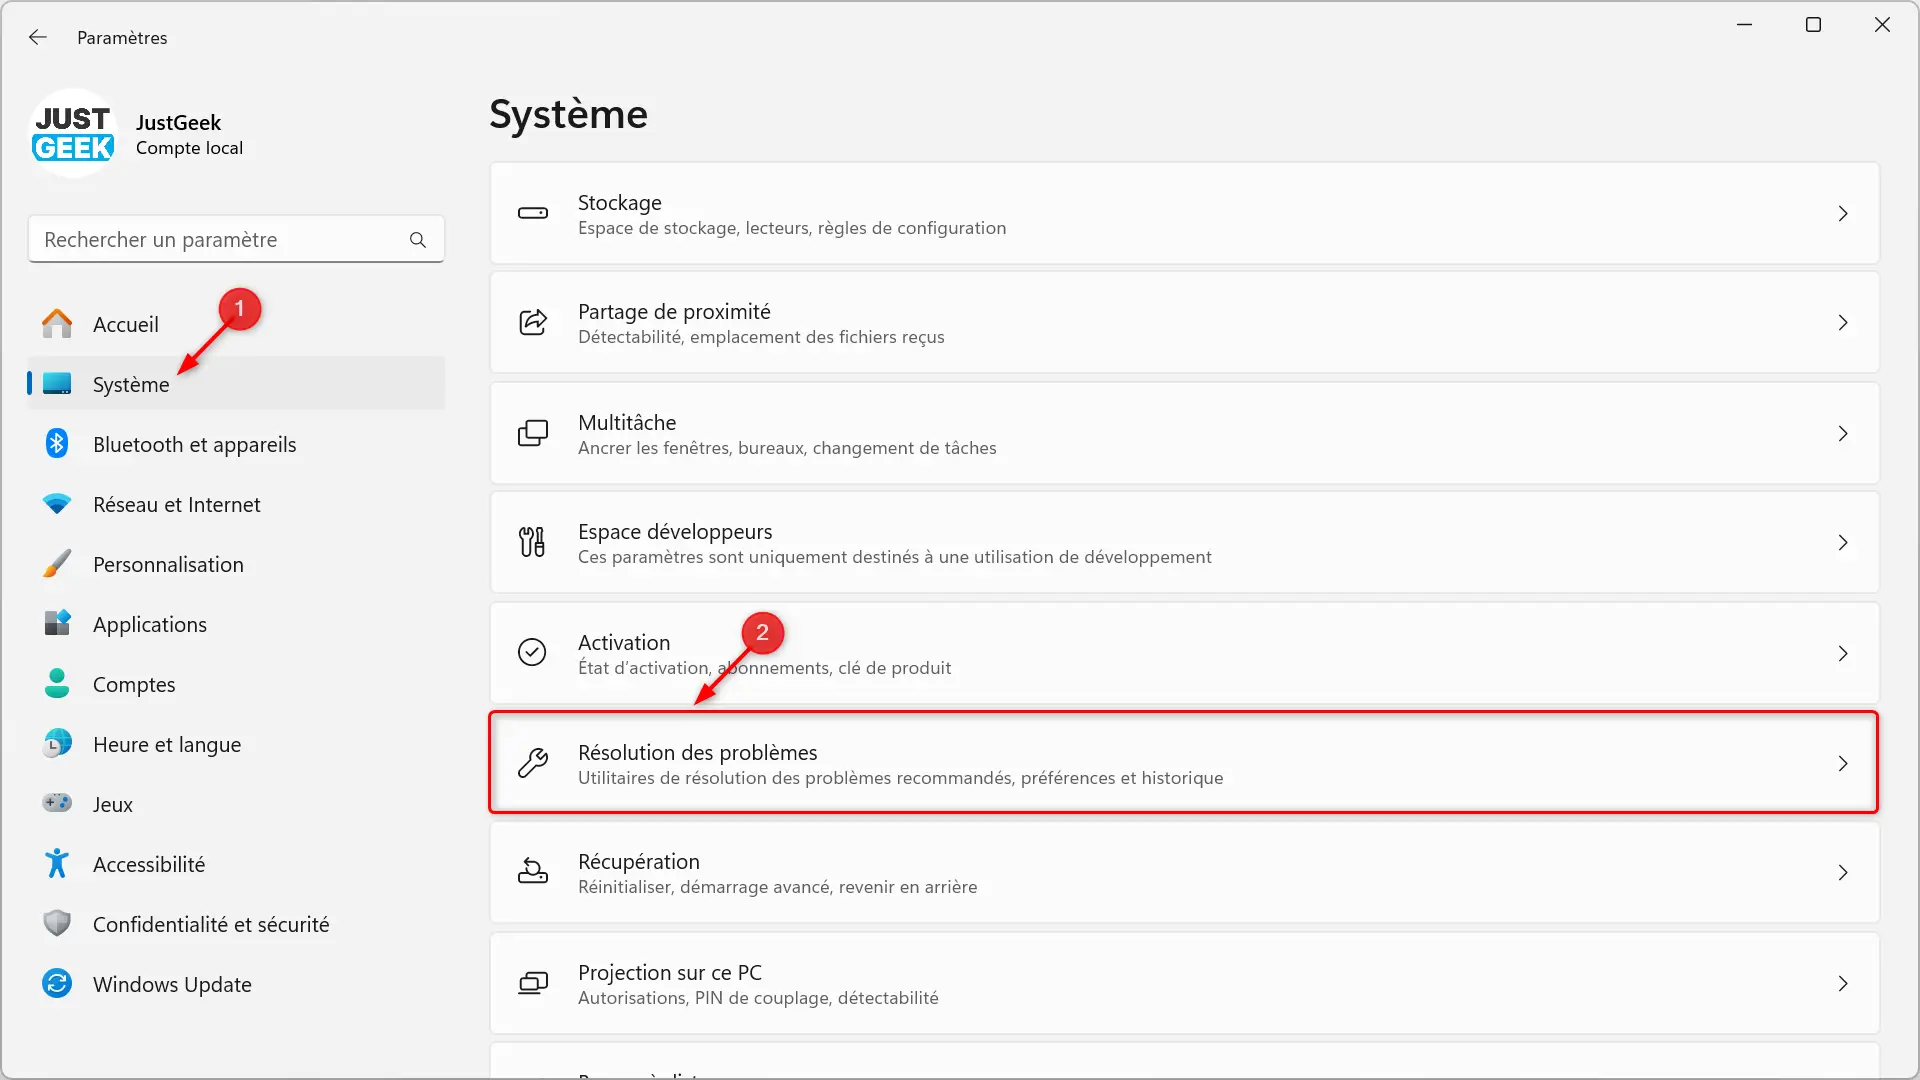Viewport: 1920px width, 1080px height.
Task: Click the Résolution des problèmes wrench icon
Action: pyautogui.click(x=532, y=763)
